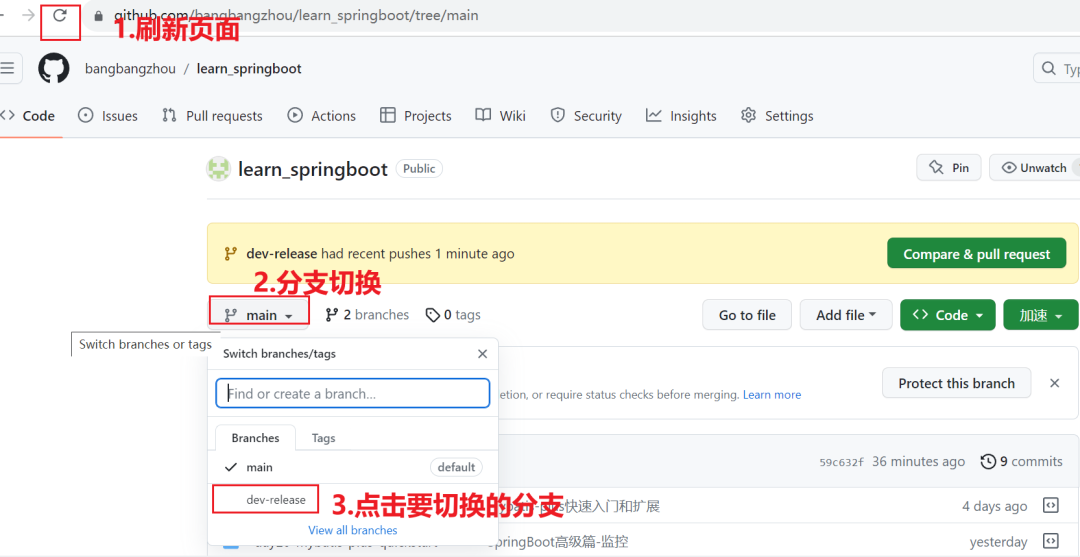Open the main branch switcher dropdown
The width and height of the screenshot is (1080, 557).
[x=259, y=315]
